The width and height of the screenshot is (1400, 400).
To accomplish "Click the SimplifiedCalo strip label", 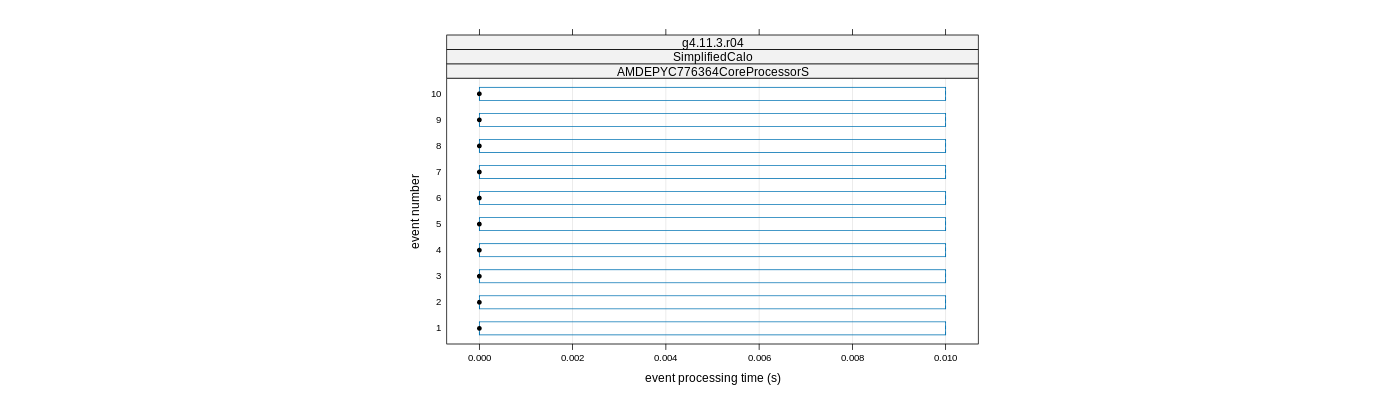I will 712,57.
